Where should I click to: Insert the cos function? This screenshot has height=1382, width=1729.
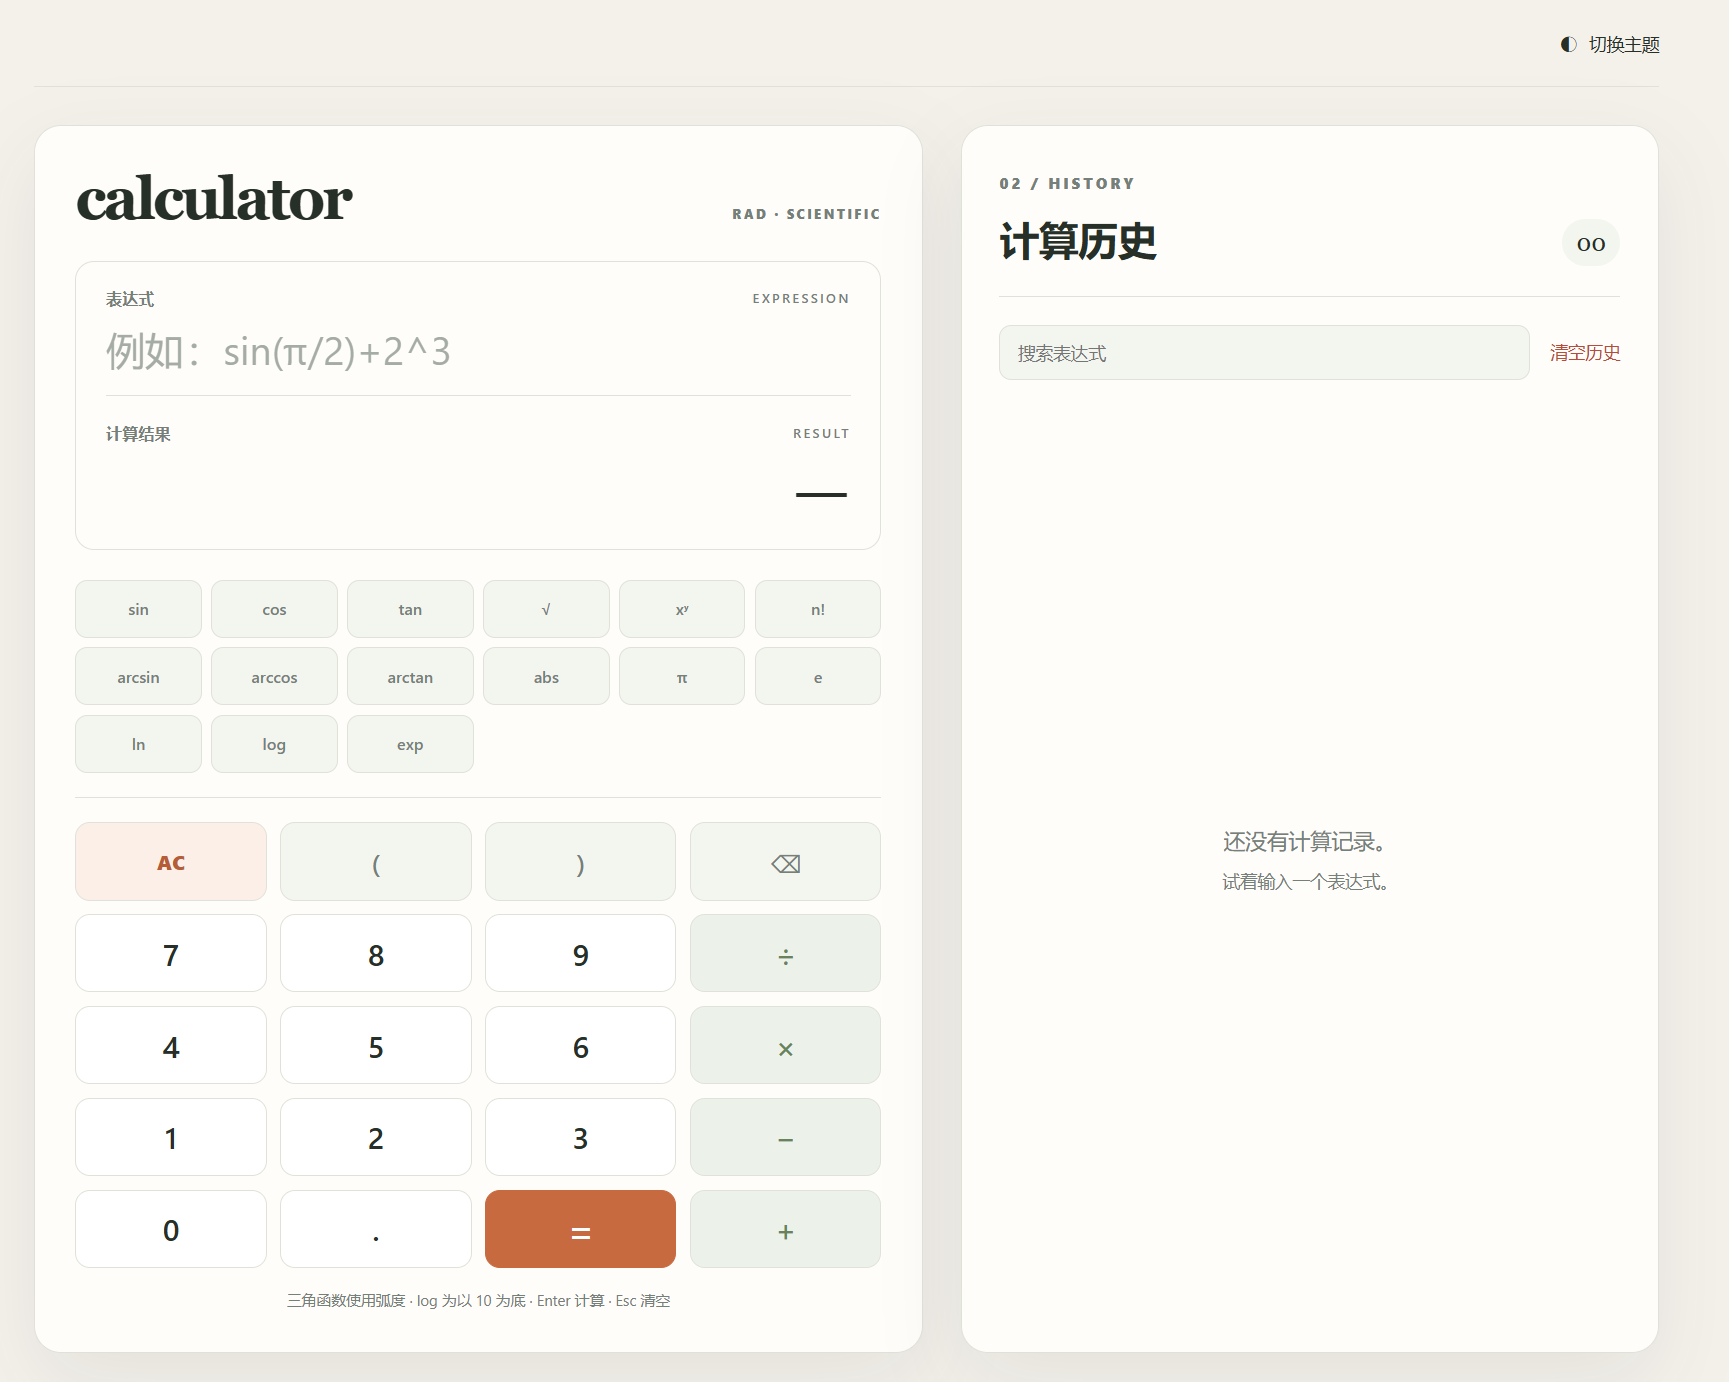[x=274, y=609]
